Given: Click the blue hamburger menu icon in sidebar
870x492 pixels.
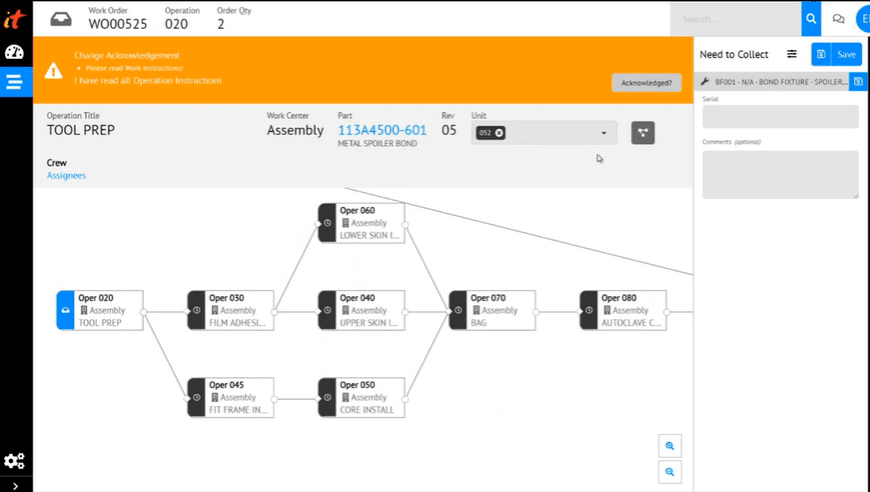Looking at the screenshot, I should (x=14, y=82).
